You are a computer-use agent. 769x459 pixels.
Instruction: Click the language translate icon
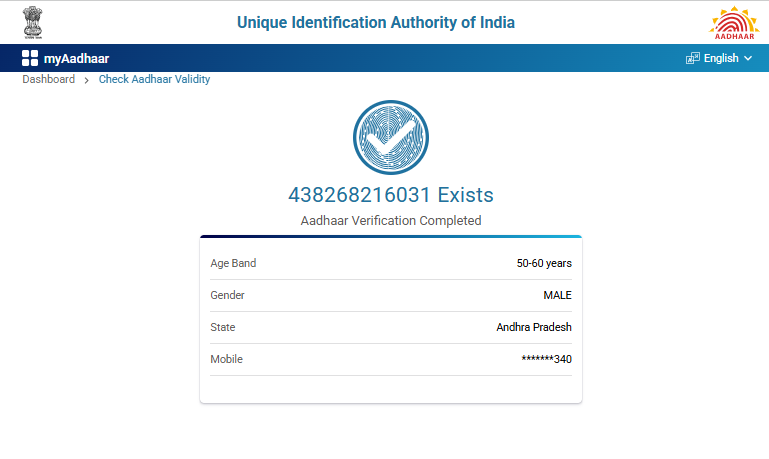point(692,58)
